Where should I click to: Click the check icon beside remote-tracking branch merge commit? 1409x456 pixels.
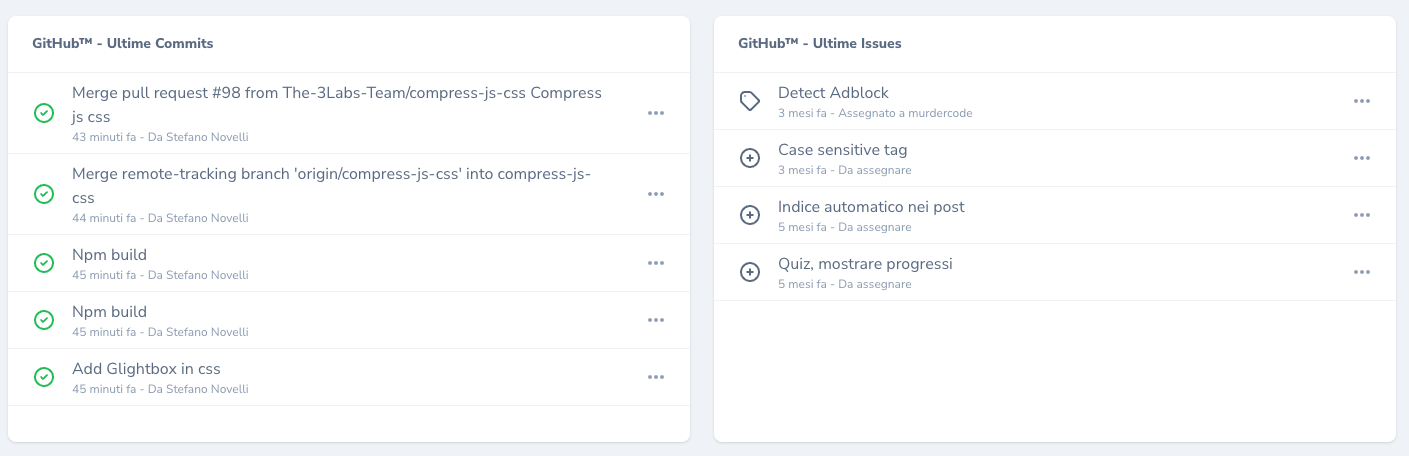click(44, 194)
